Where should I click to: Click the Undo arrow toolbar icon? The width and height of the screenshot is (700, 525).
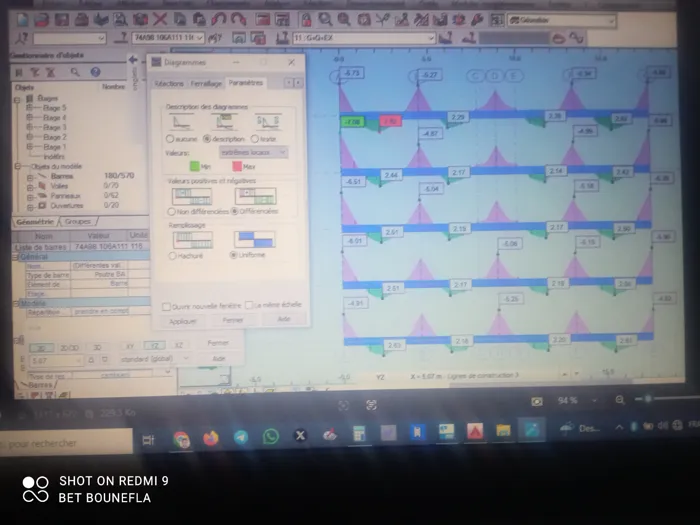tap(218, 19)
